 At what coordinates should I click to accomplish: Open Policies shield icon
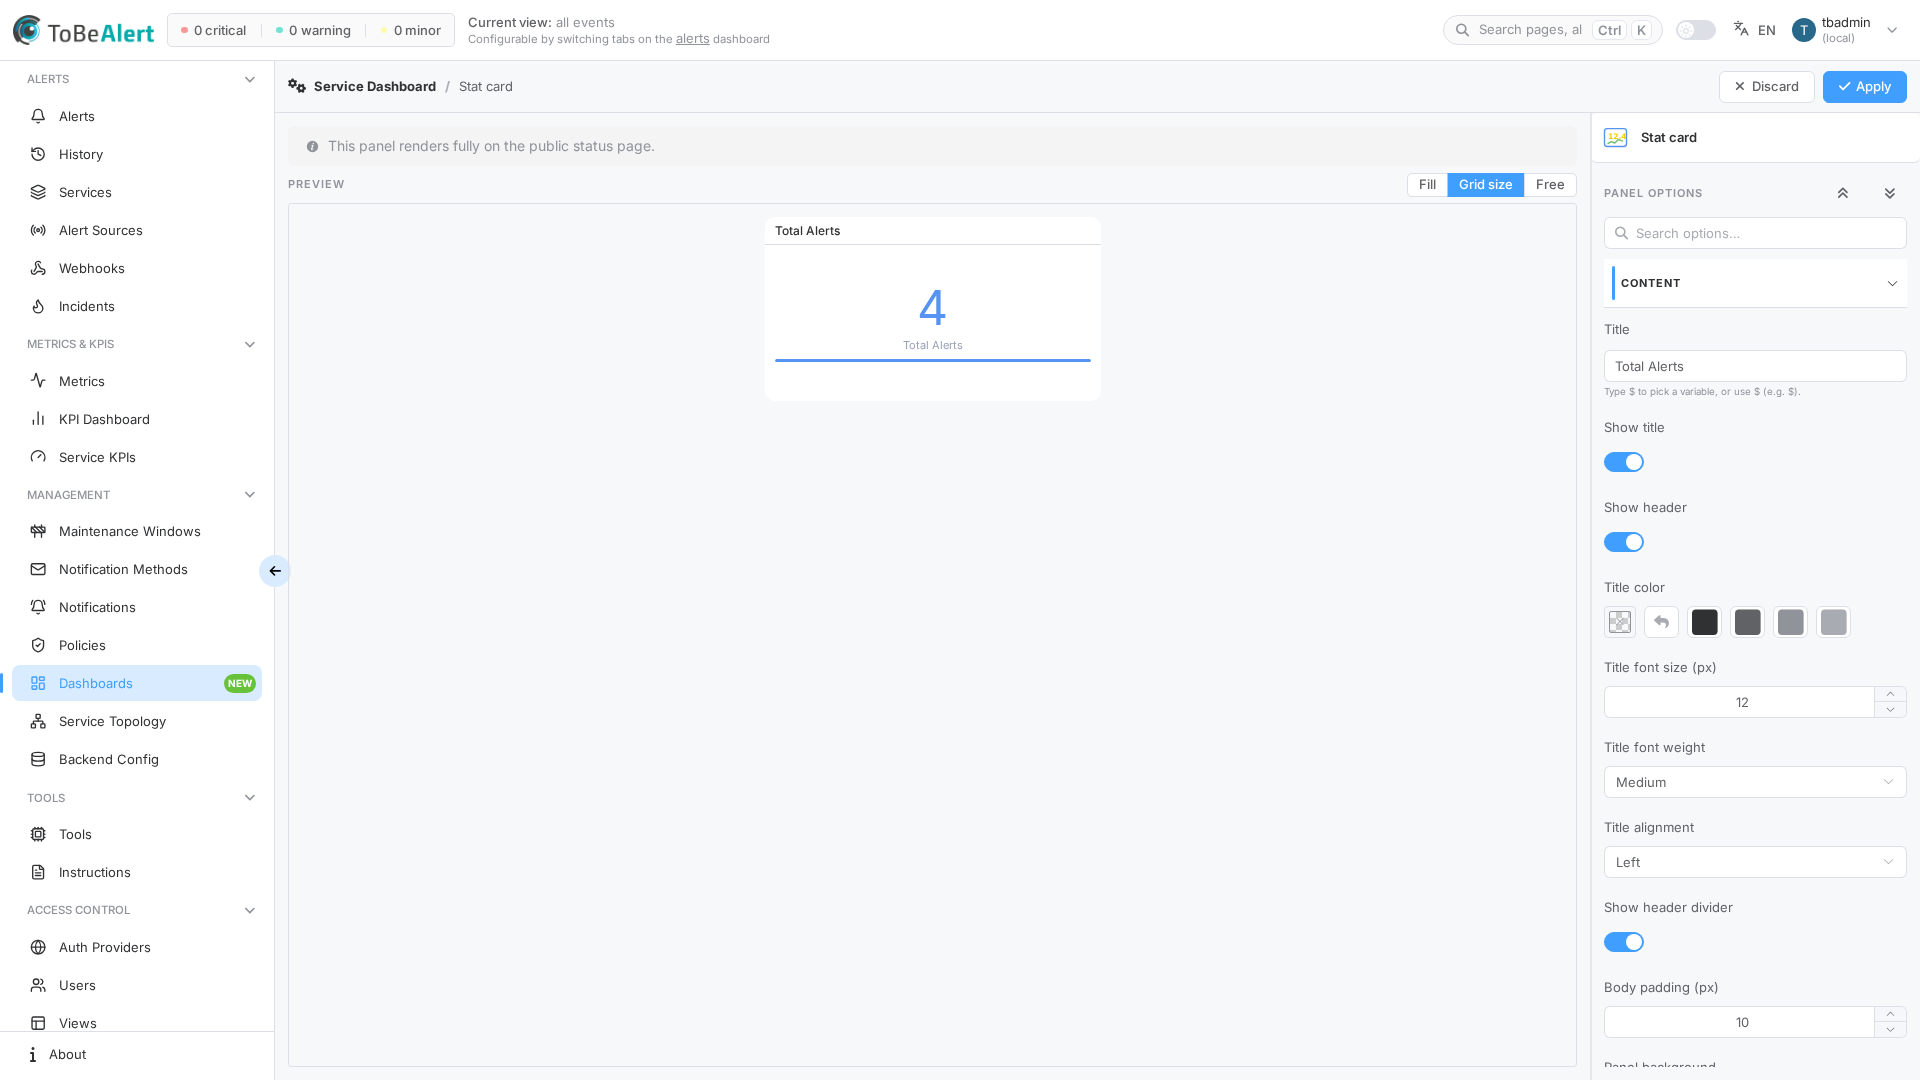pyautogui.click(x=38, y=645)
